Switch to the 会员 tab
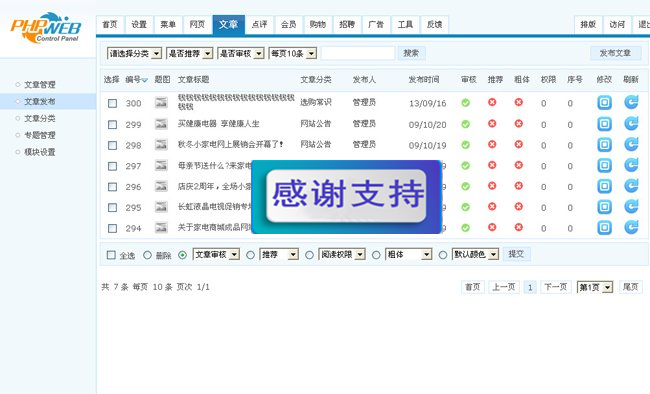Image resolution: width=650 pixels, height=394 pixels. click(x=289, y=24)
